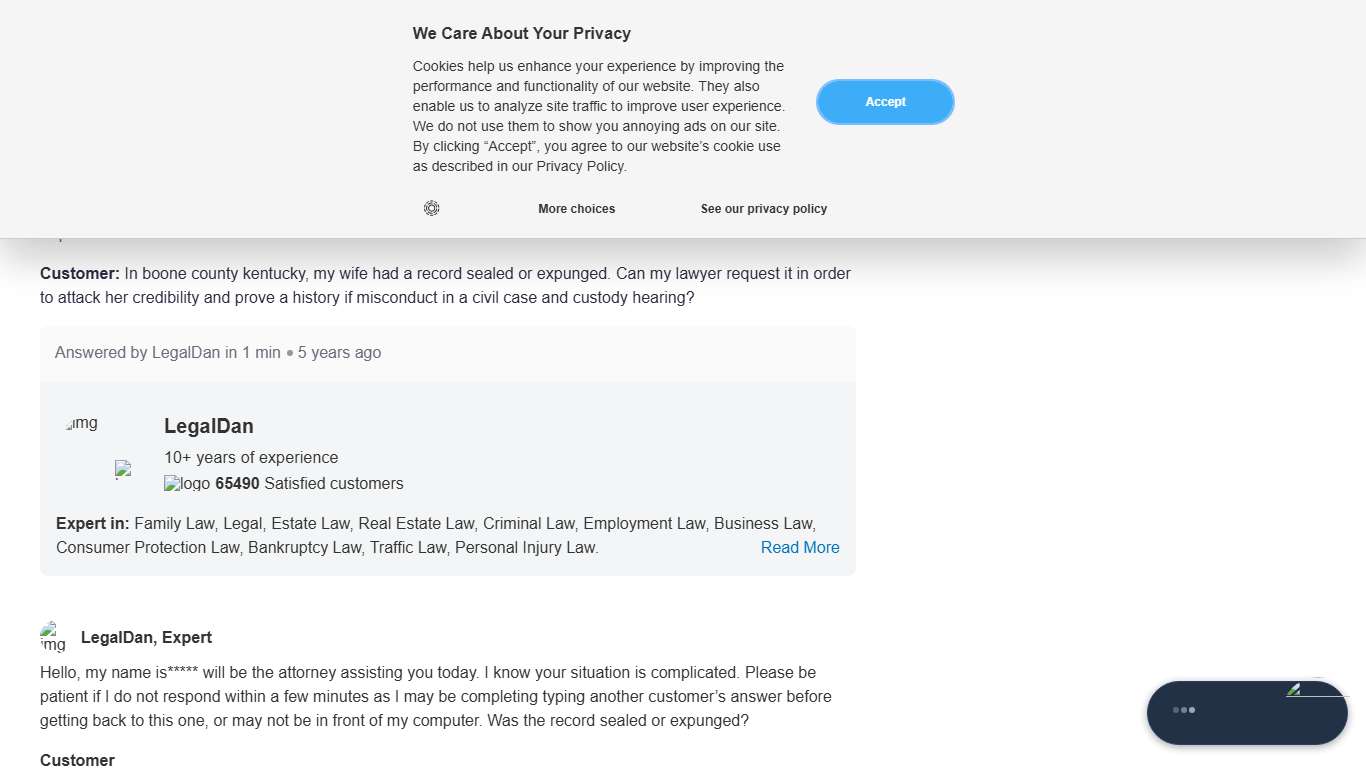
Task: Click the We Care About Your Privacy heading
Action: [x=521, y=34]
